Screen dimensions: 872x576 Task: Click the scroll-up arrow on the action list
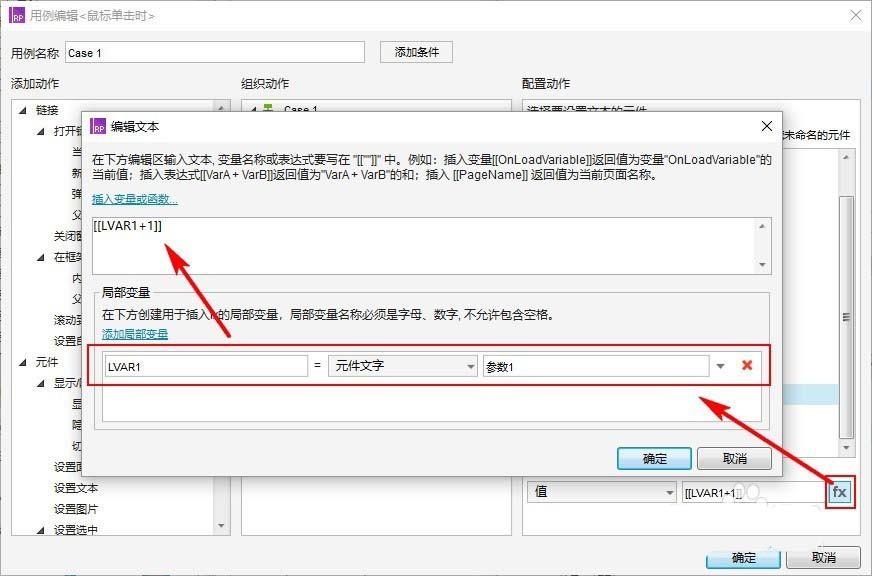[221, 106]
